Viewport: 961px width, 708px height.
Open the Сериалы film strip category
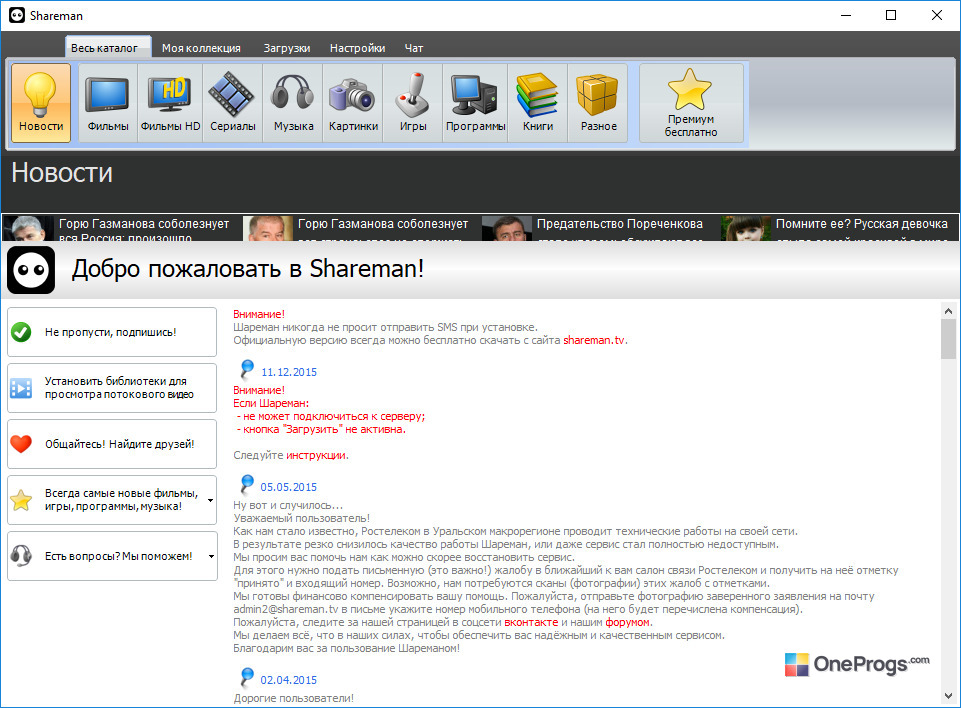point(232,103)
